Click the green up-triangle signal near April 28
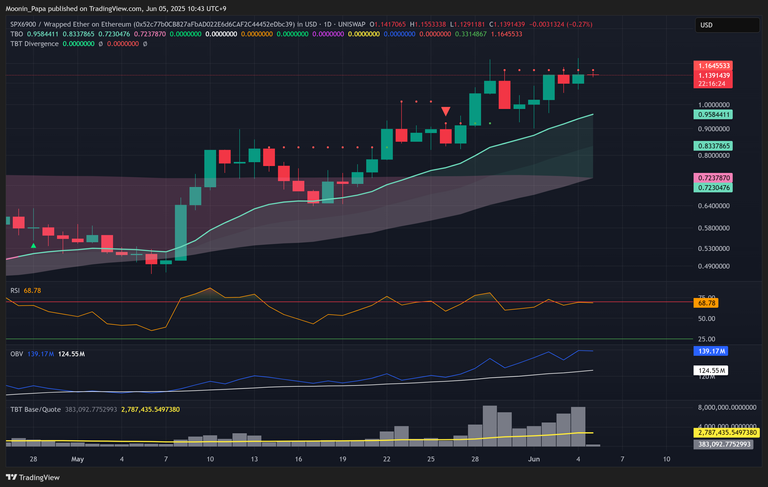 coord(35,245)
